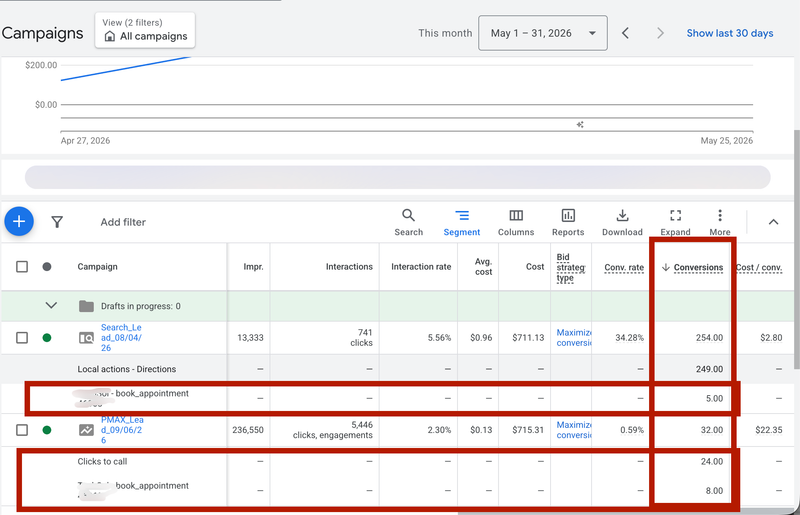
Task: Sort by Interaction rate column header
Action: [x=421, y=266]
